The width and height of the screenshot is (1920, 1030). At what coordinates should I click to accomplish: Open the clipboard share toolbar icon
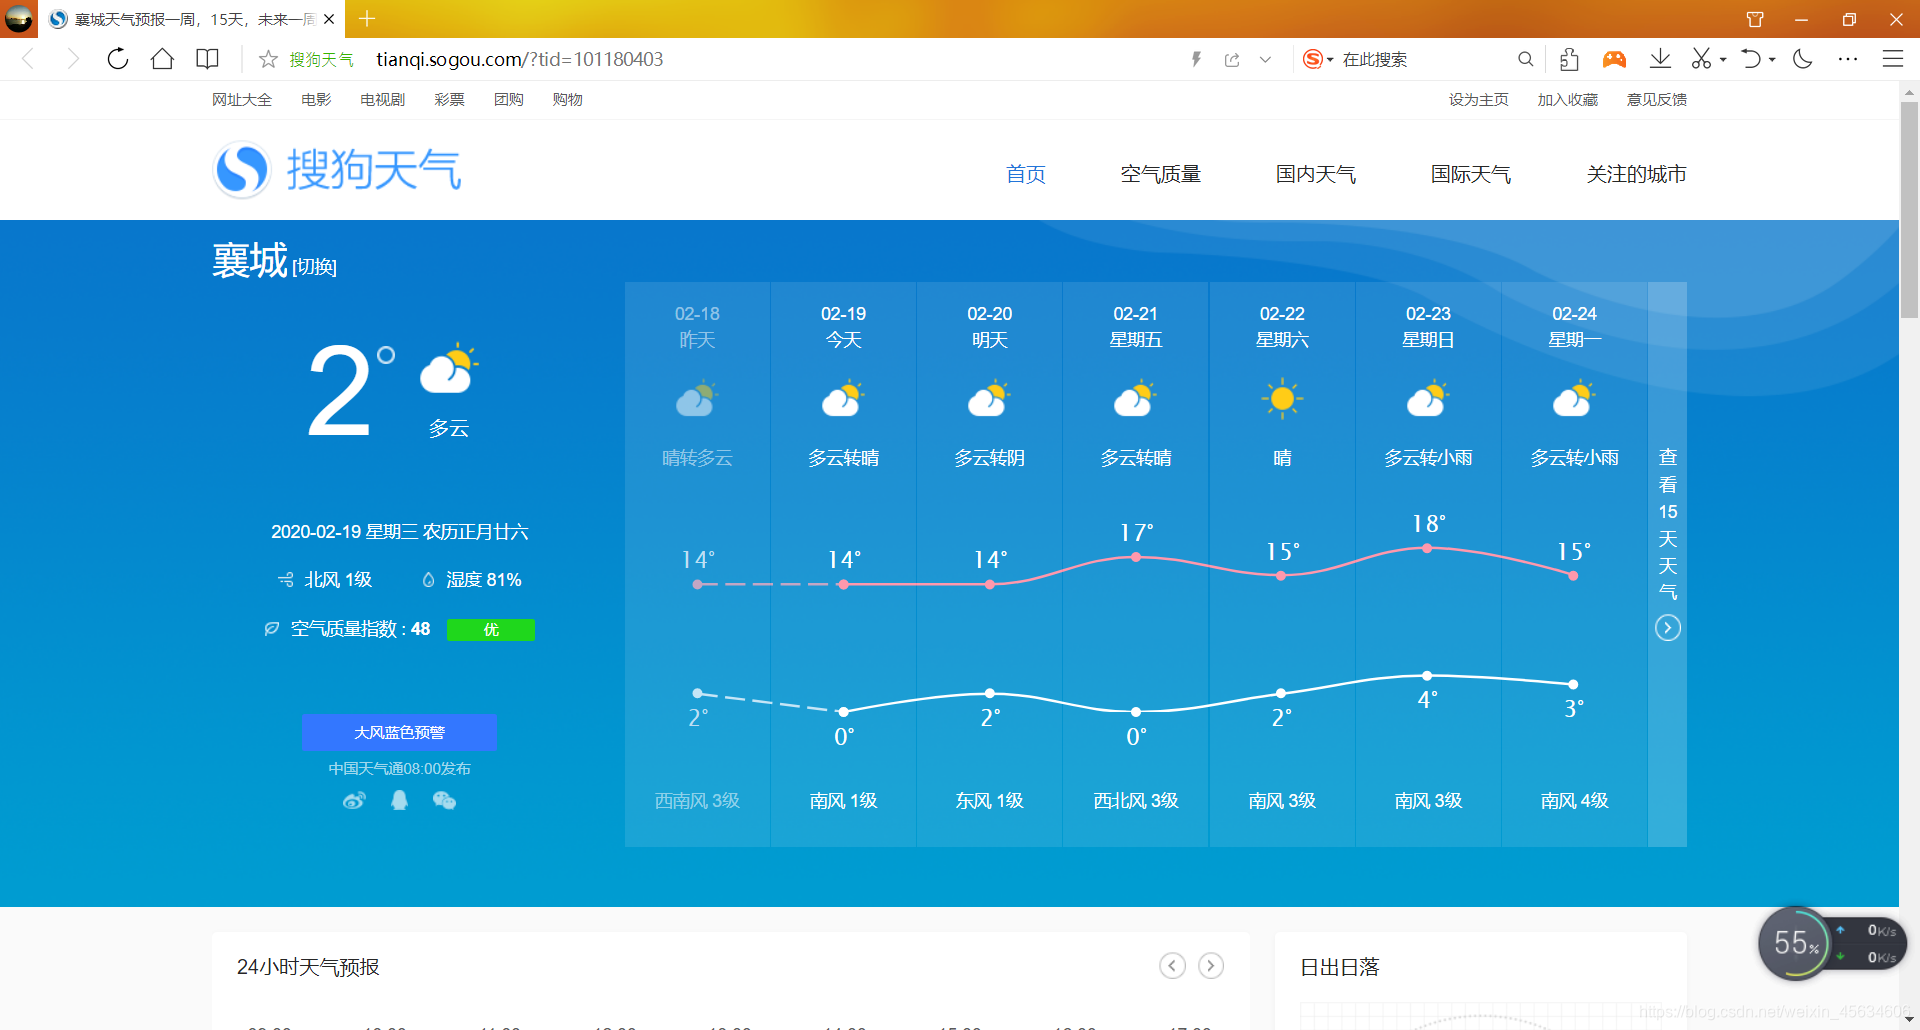[x=1569, y=60]
